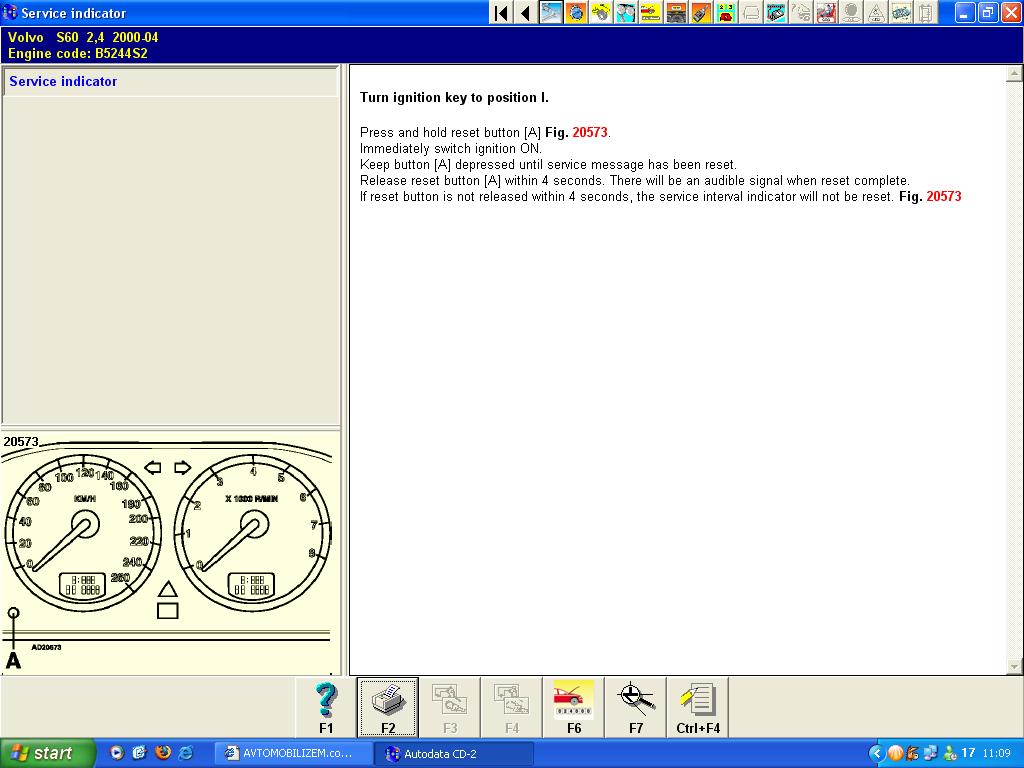Launch Firefox from the quick launch bar
The width and height of the screenshot is (1024, 768).
[x=163, y=753]
